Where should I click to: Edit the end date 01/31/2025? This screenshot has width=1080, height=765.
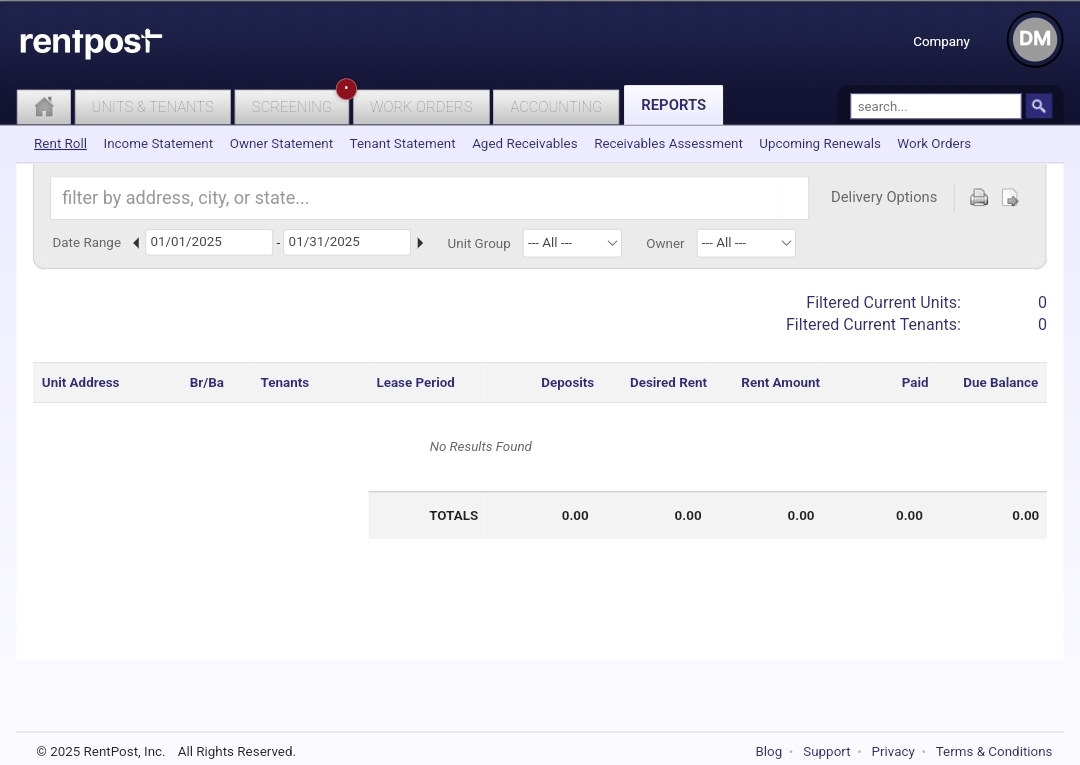point(346,242)
